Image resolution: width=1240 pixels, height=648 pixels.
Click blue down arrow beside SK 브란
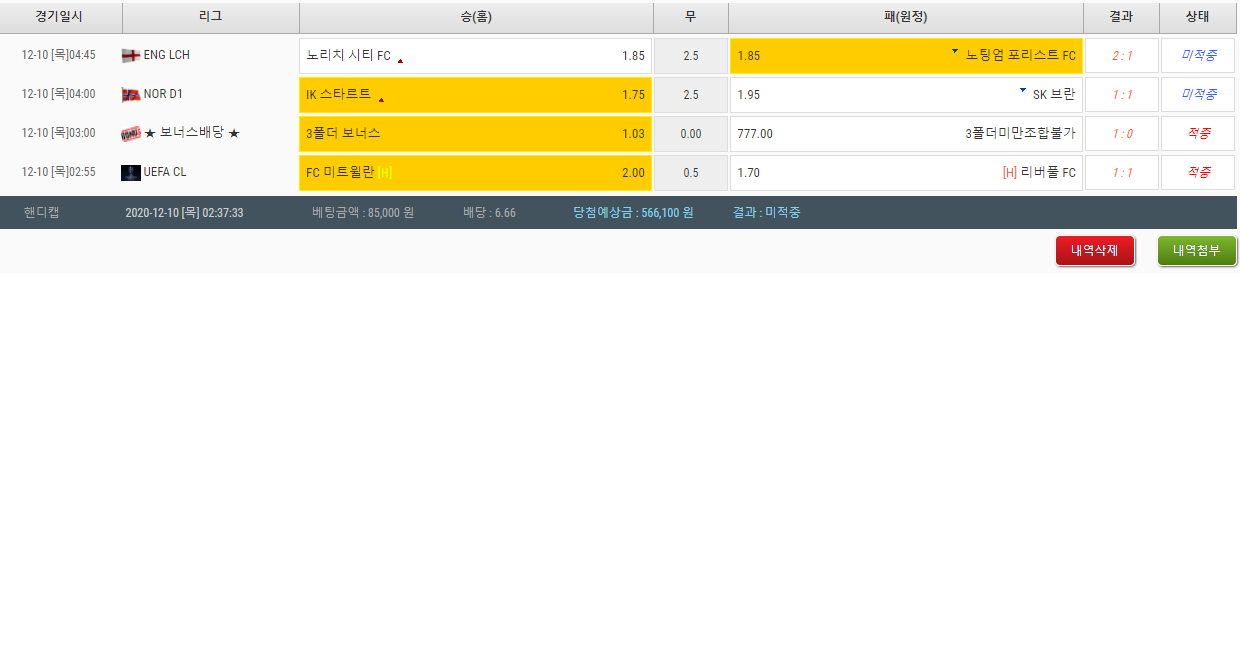click(1022, 90)
